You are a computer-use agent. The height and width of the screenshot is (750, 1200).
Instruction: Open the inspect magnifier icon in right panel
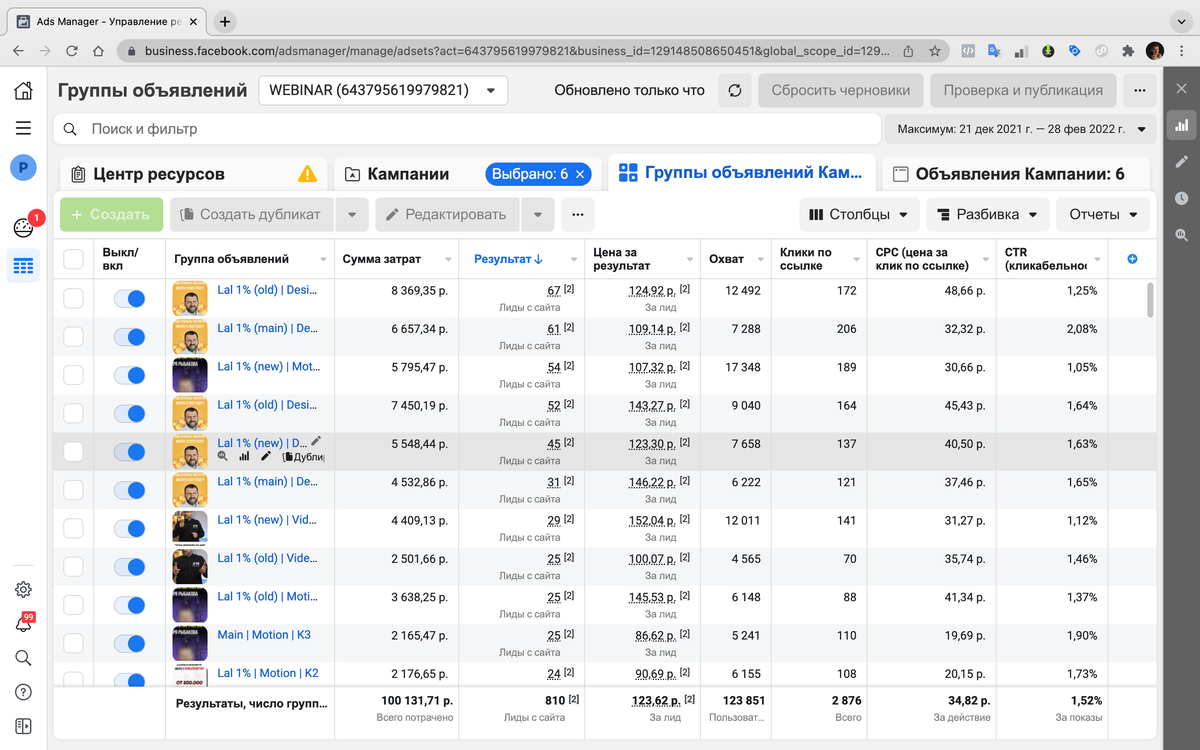[1182, 236]
